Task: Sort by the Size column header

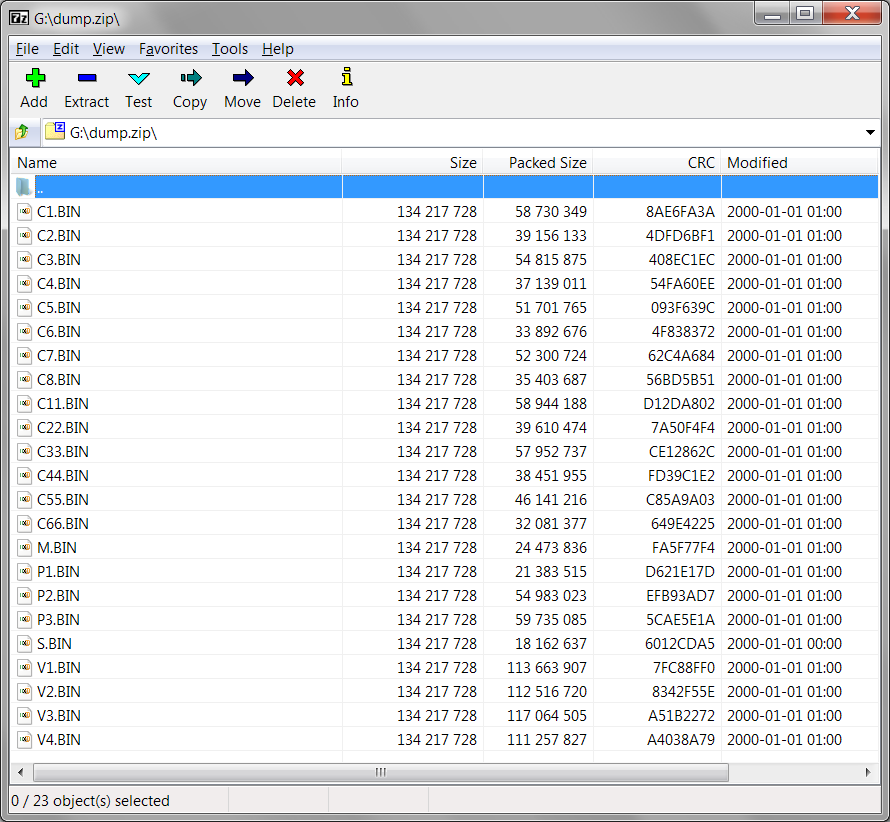Action: coord(412,163)
